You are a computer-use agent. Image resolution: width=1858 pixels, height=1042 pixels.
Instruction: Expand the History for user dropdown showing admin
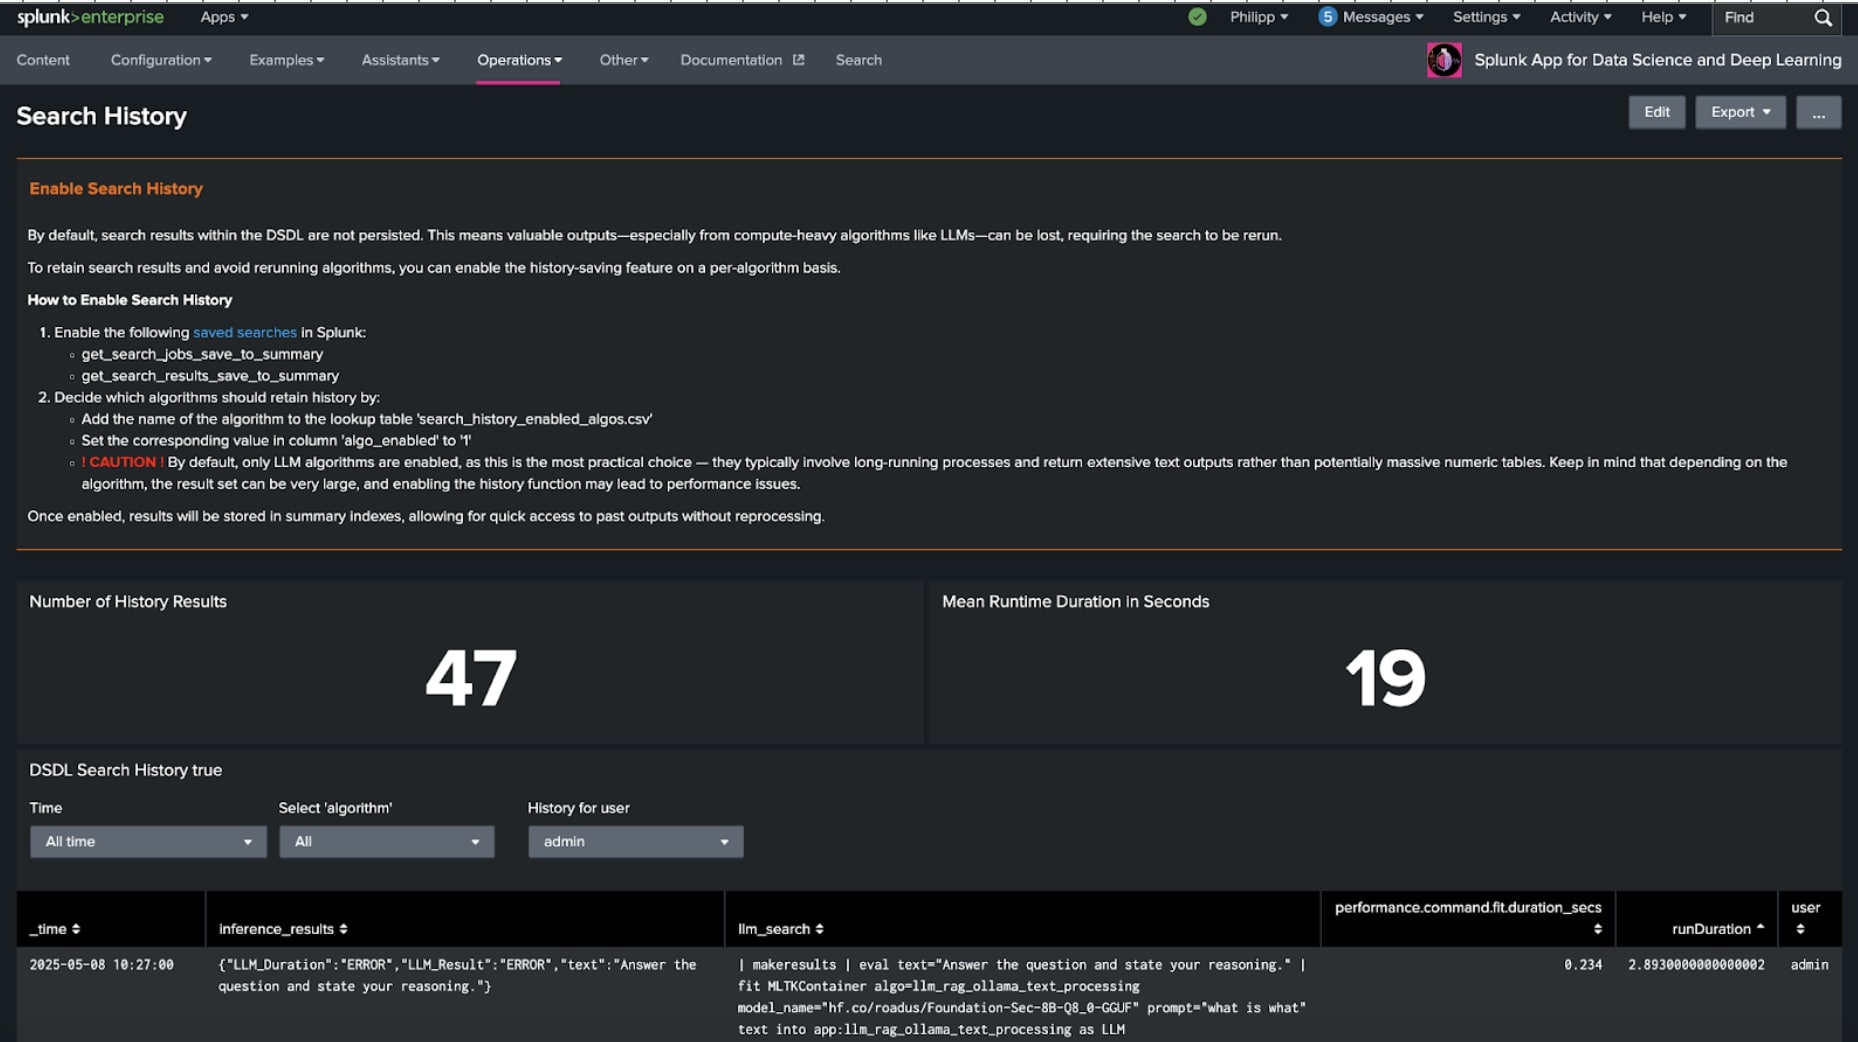click(x=635, y=842)
